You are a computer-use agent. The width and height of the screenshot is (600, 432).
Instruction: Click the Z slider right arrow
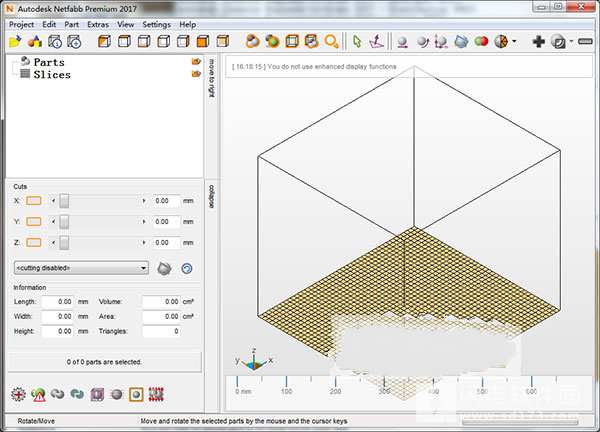click(x=144, y=243)
